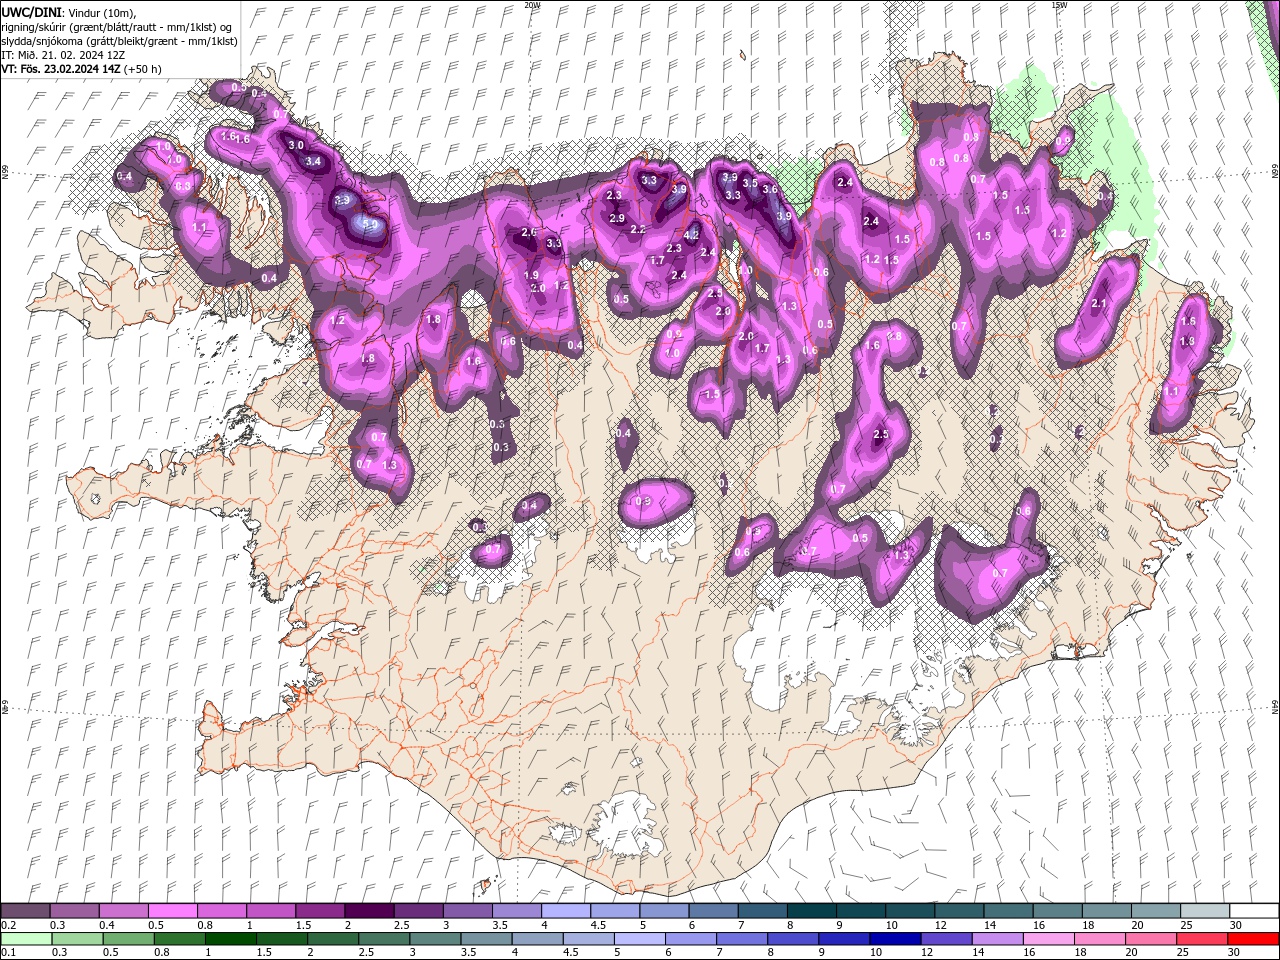Click the '4.2' snowfall value on the map
The width and height of the screenshot is (1280, 960).
691,236
